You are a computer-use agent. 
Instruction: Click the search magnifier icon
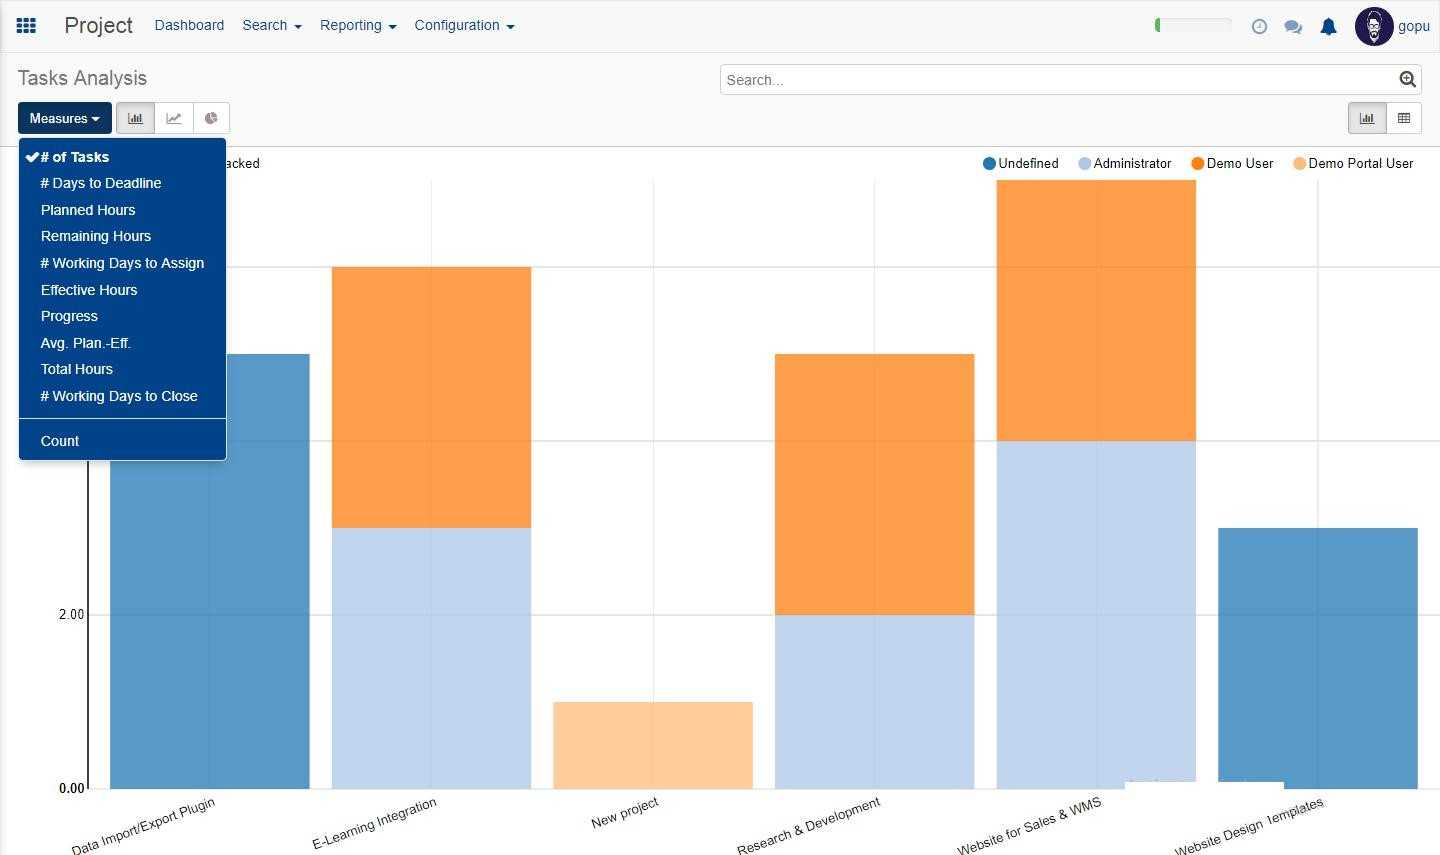(x=1407, y=80)
